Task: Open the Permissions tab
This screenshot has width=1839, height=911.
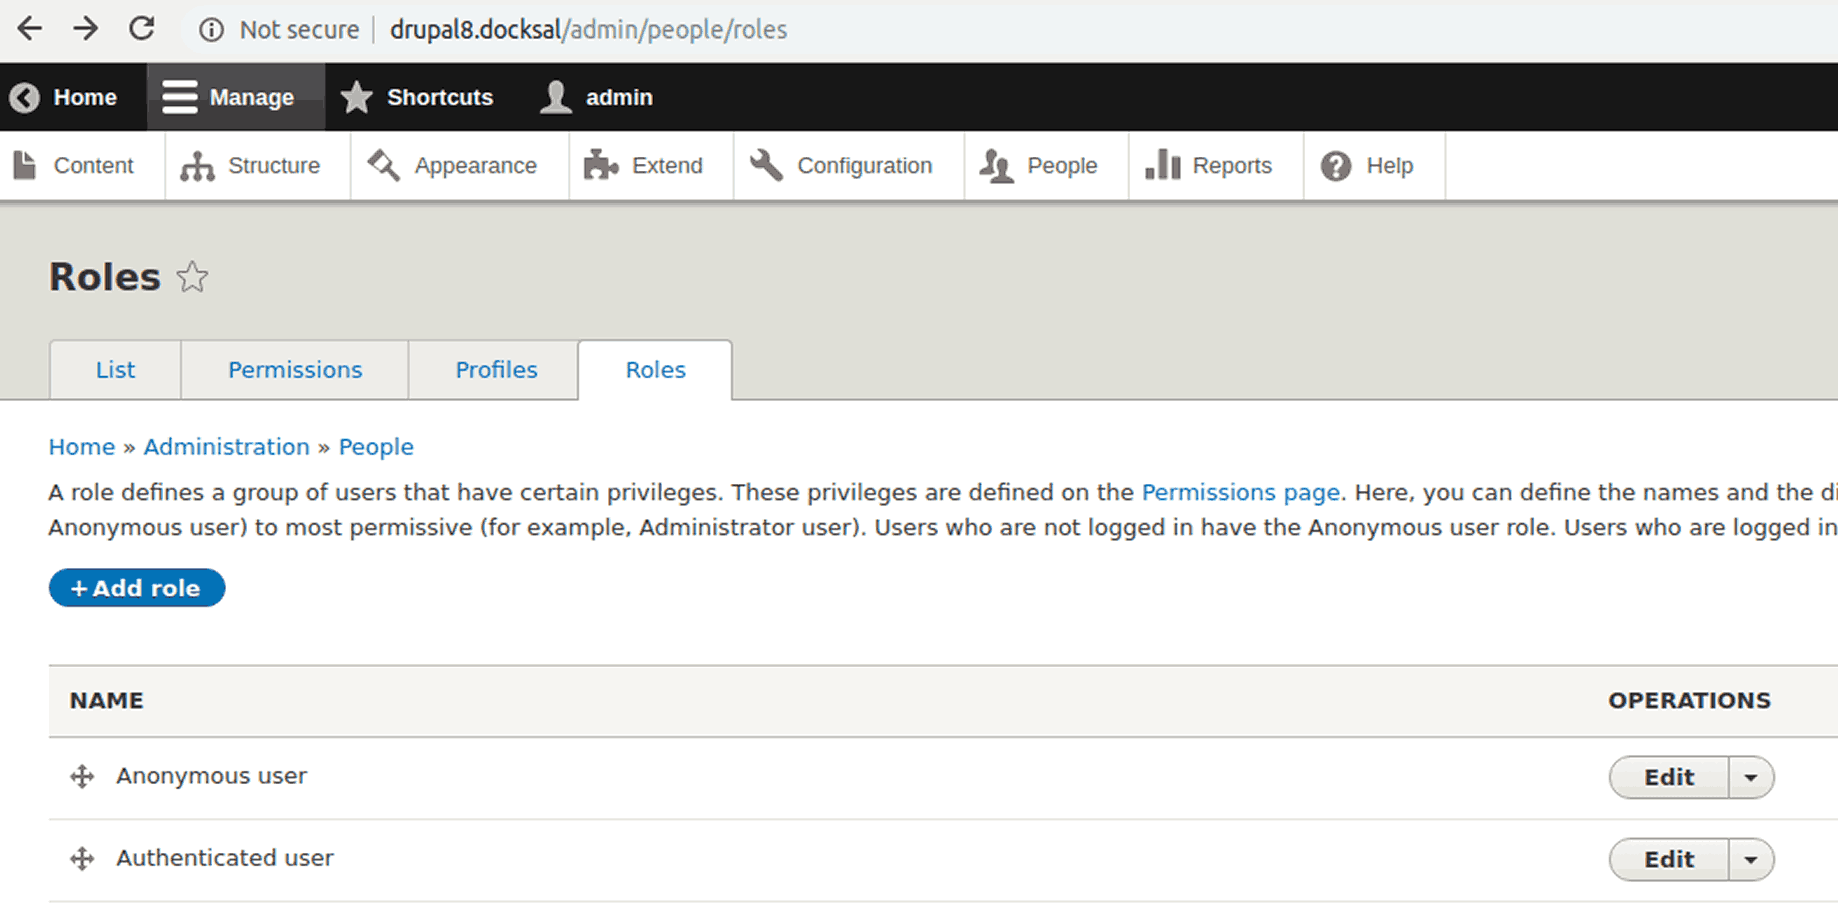Action: (295, 370)
